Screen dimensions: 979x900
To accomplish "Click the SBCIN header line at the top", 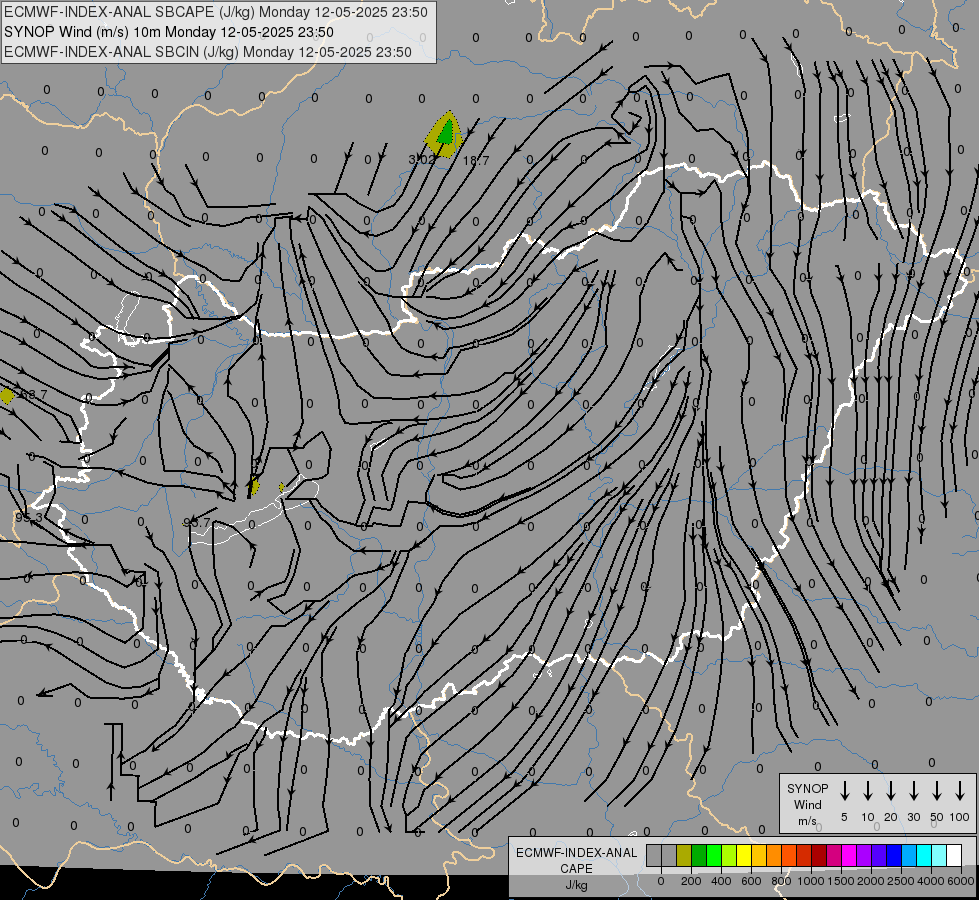I will pos(208,52).
